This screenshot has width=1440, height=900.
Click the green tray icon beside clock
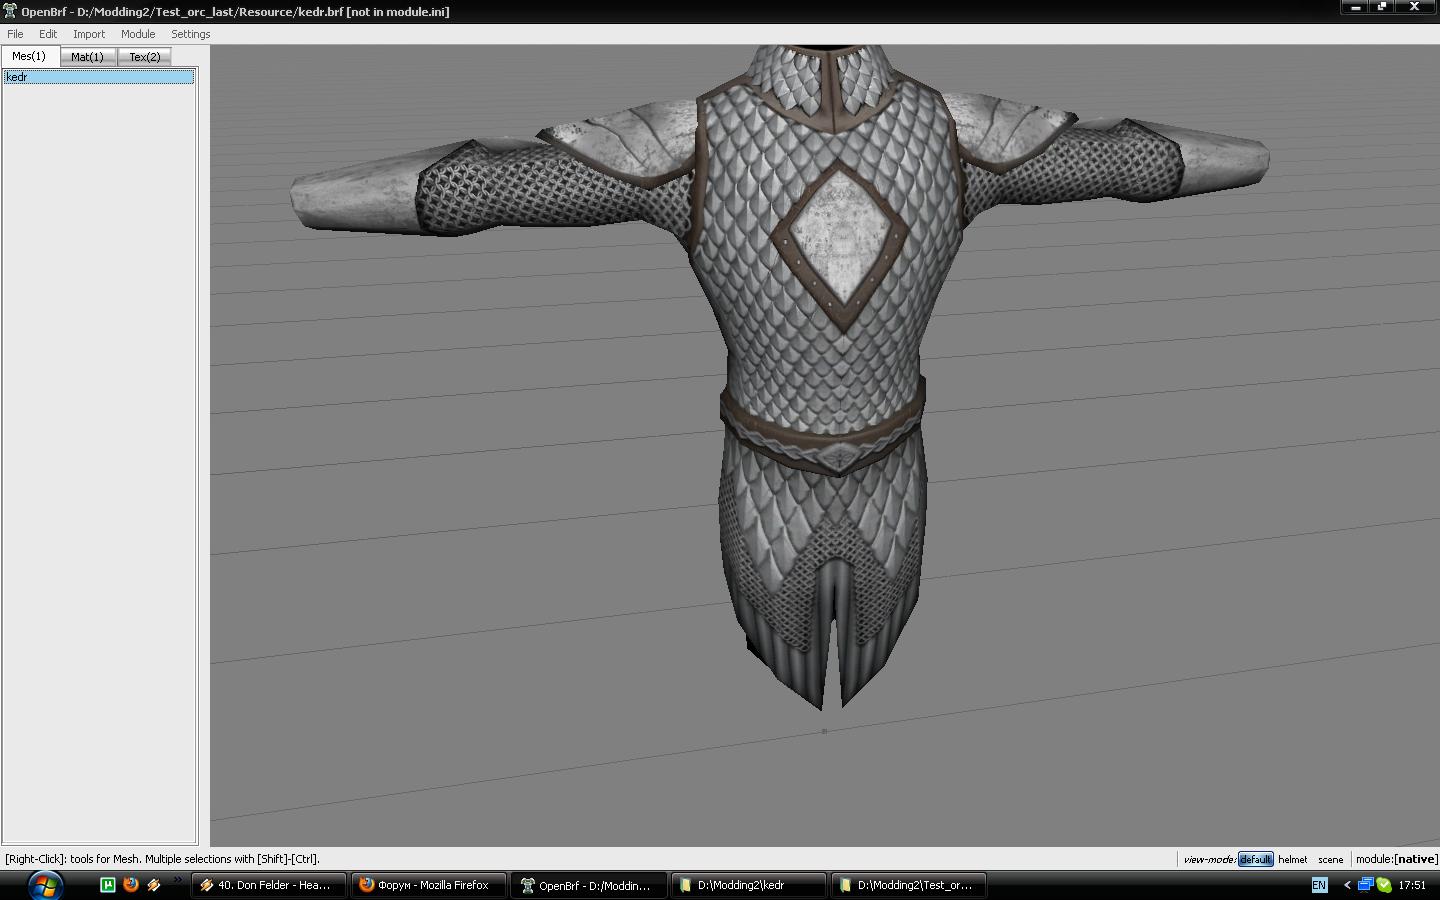[1384, 885]
